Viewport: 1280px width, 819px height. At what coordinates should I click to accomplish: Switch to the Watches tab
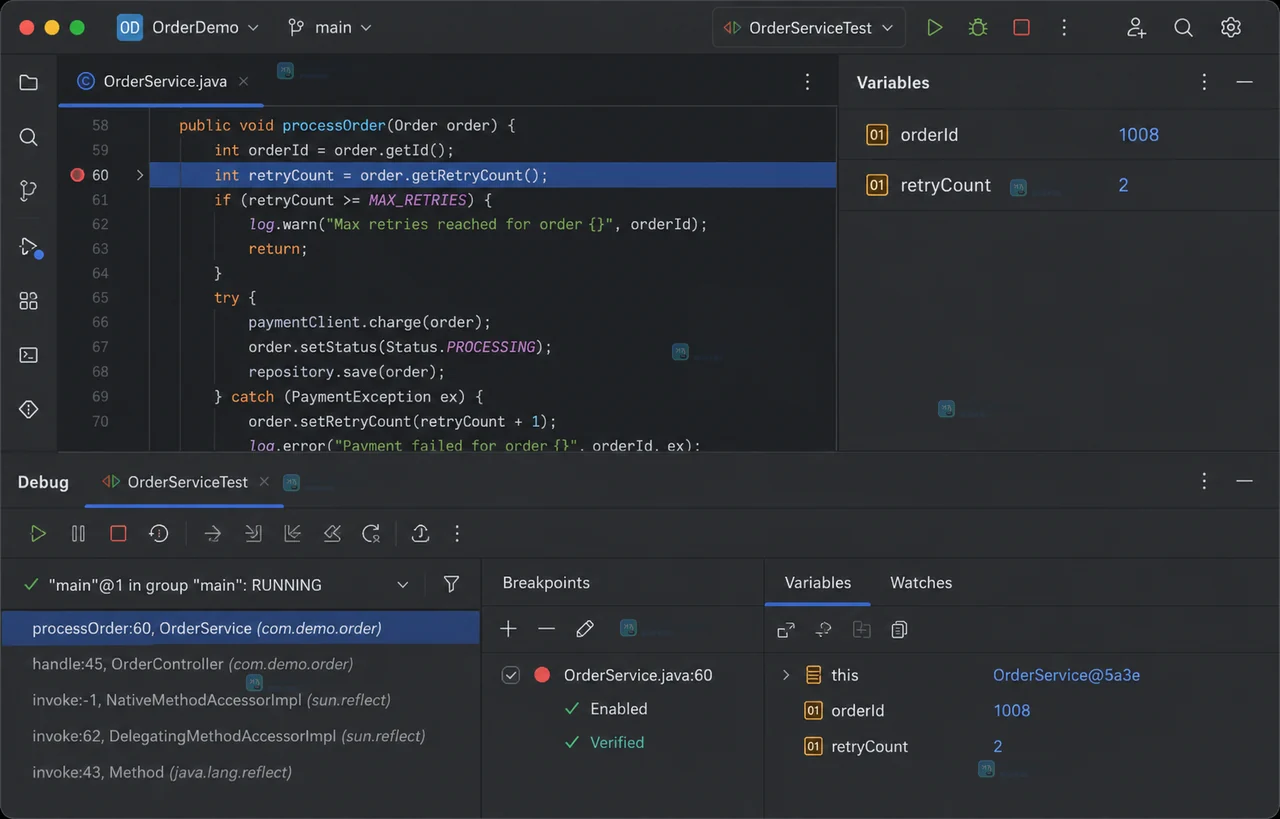pos(921,583)
